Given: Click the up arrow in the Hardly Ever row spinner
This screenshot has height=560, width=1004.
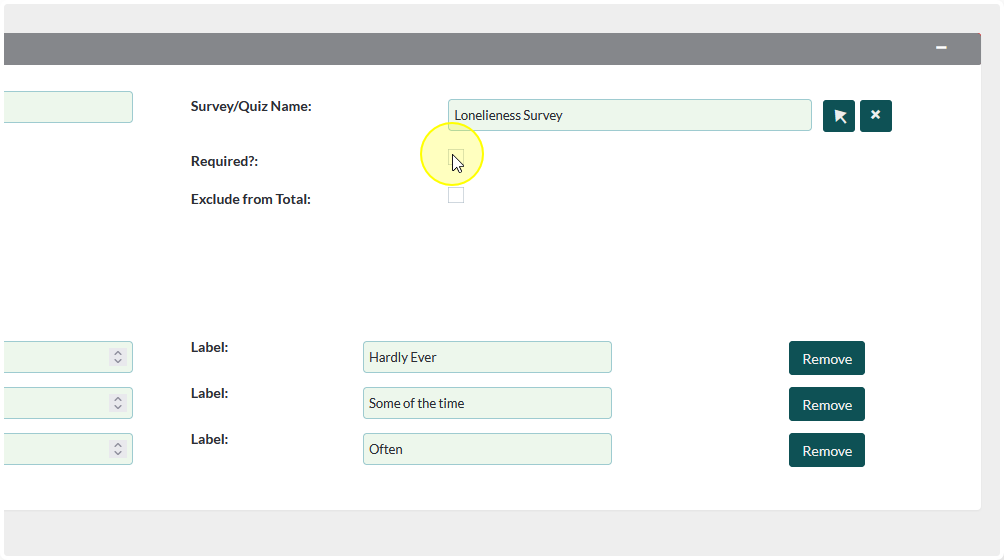Looking at the screenshot, I should point(118,353).
